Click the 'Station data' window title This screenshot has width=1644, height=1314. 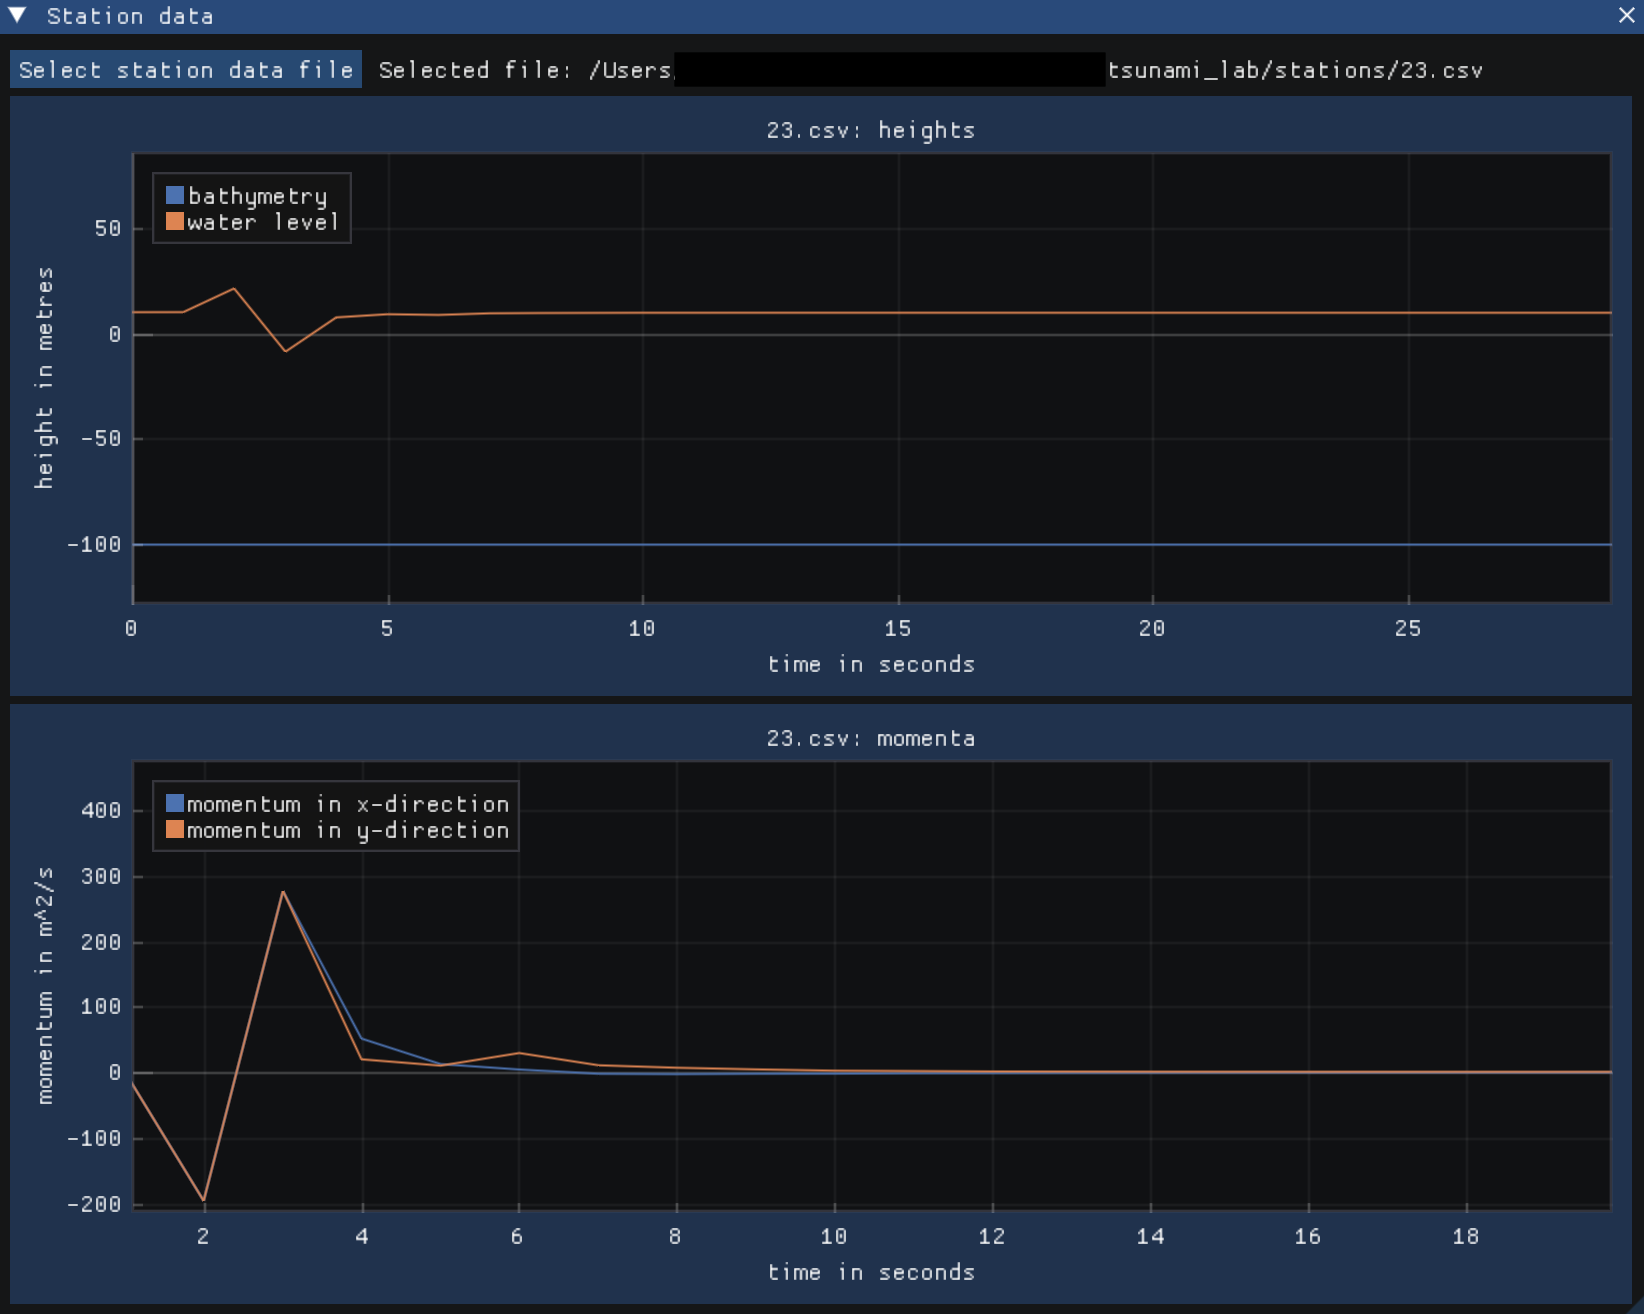tap(130, 16)
